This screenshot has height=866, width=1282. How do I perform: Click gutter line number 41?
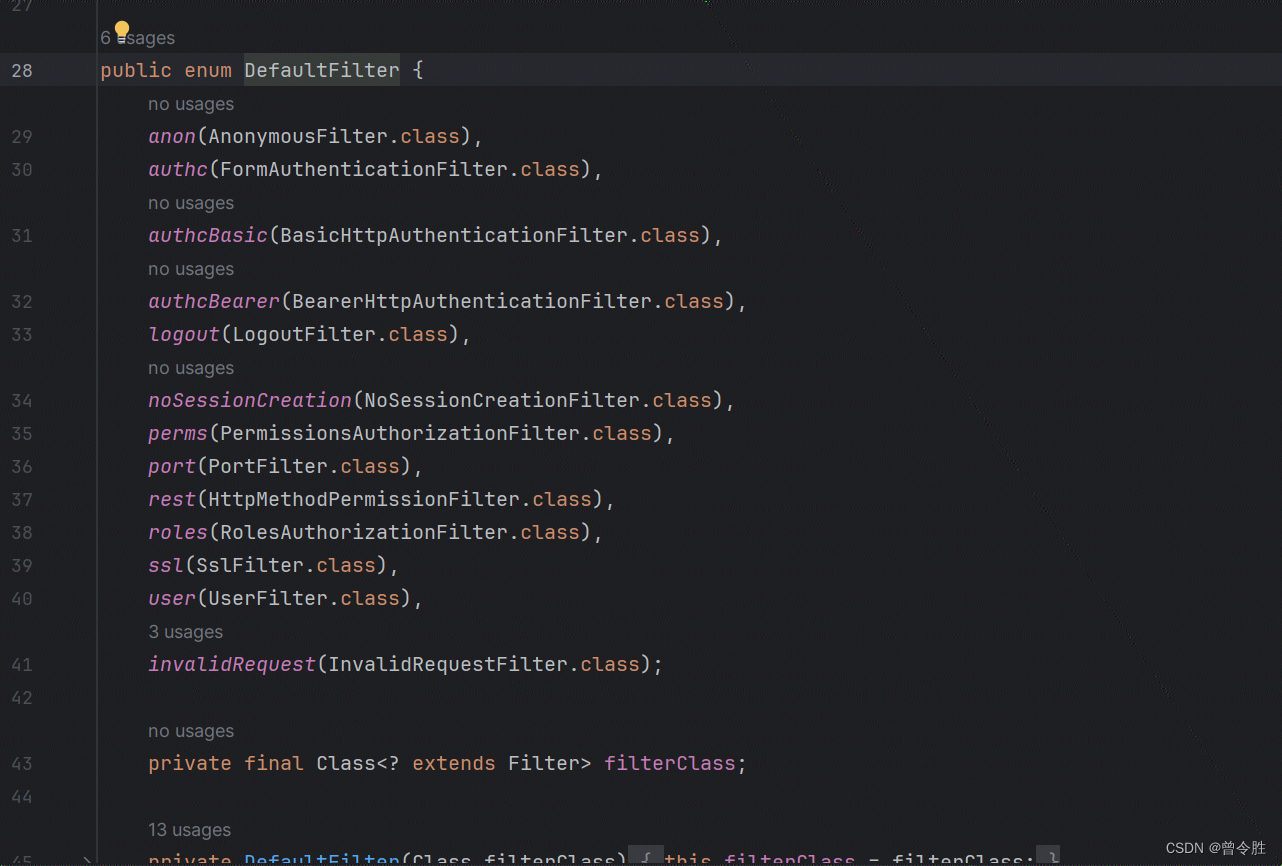click(x=22, y=664)
